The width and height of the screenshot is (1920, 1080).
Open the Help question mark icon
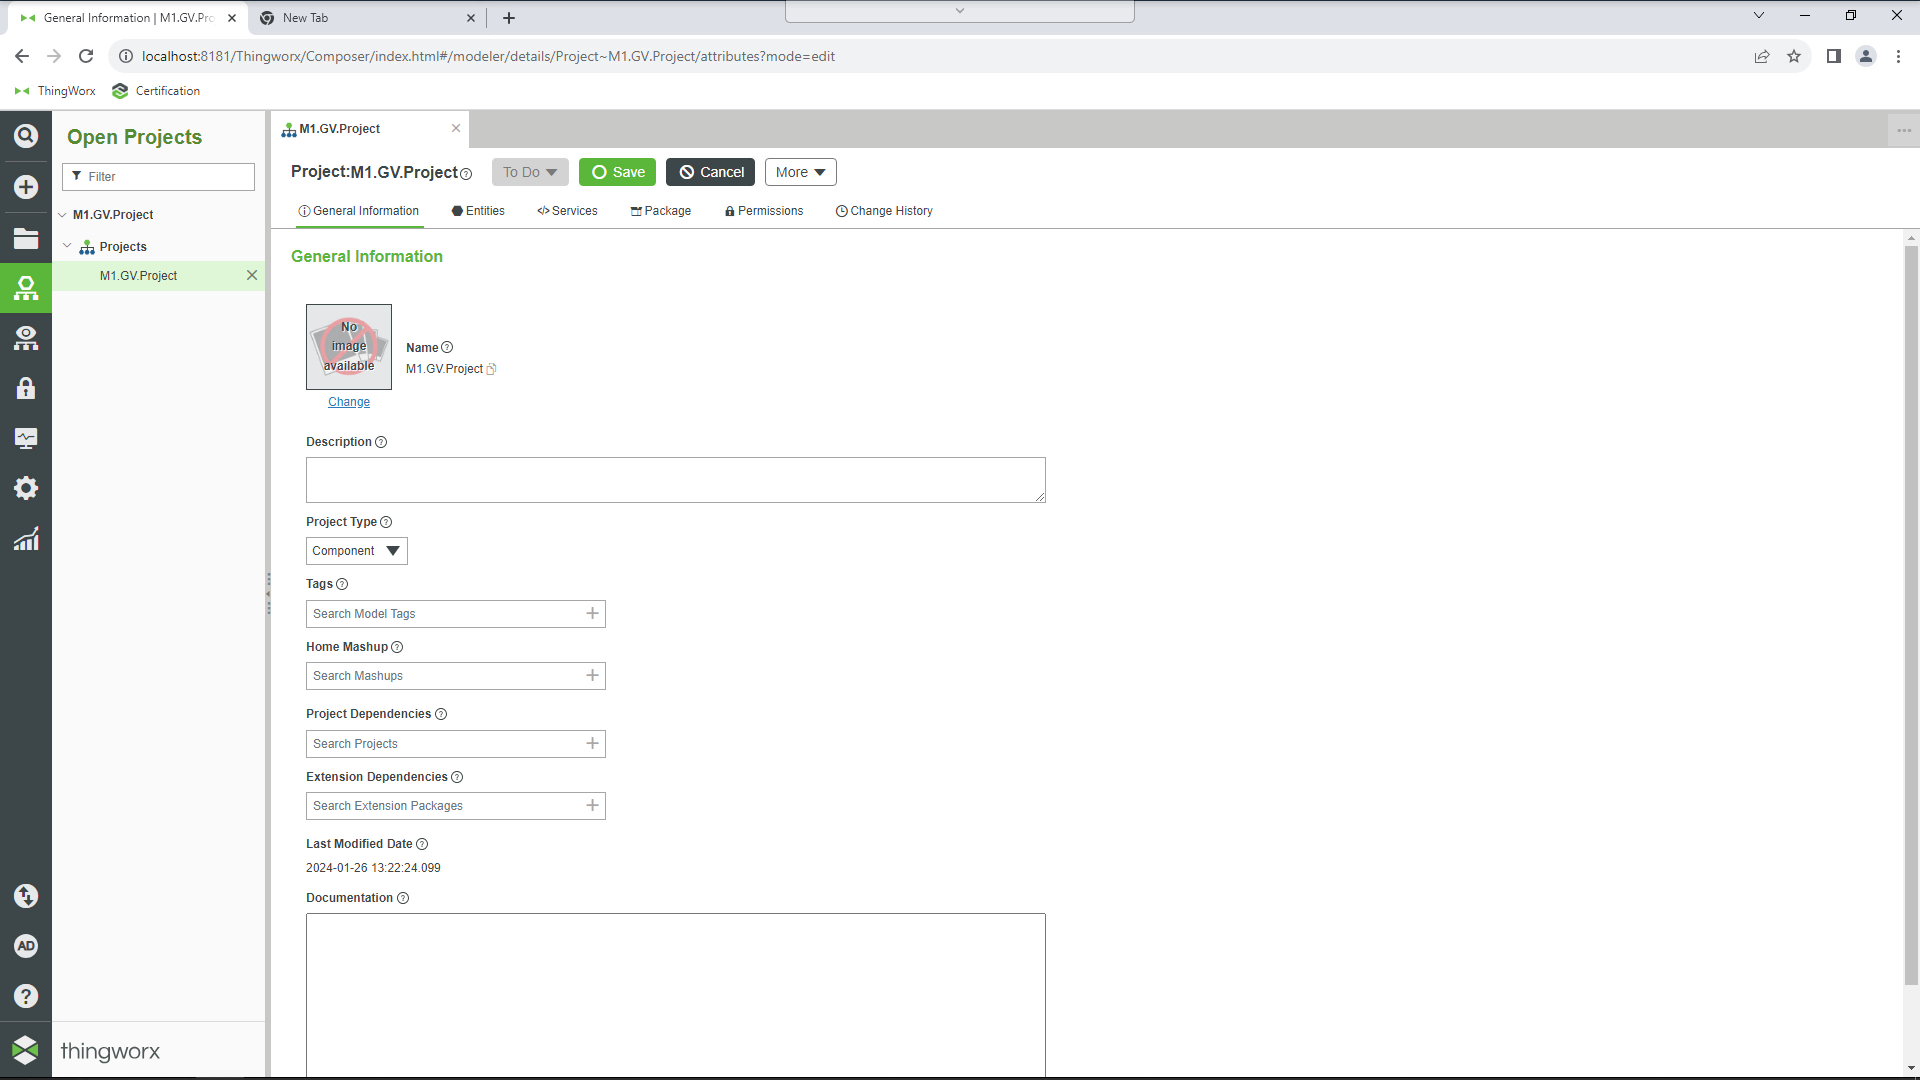point(26,996)
